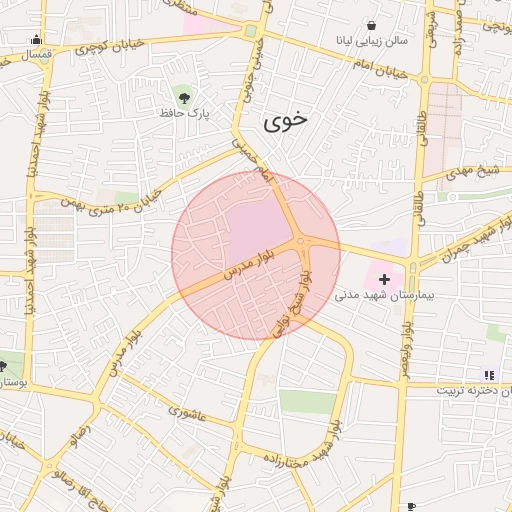Click the coffee cup icon at the map bottom

click(x=411, y=507)
